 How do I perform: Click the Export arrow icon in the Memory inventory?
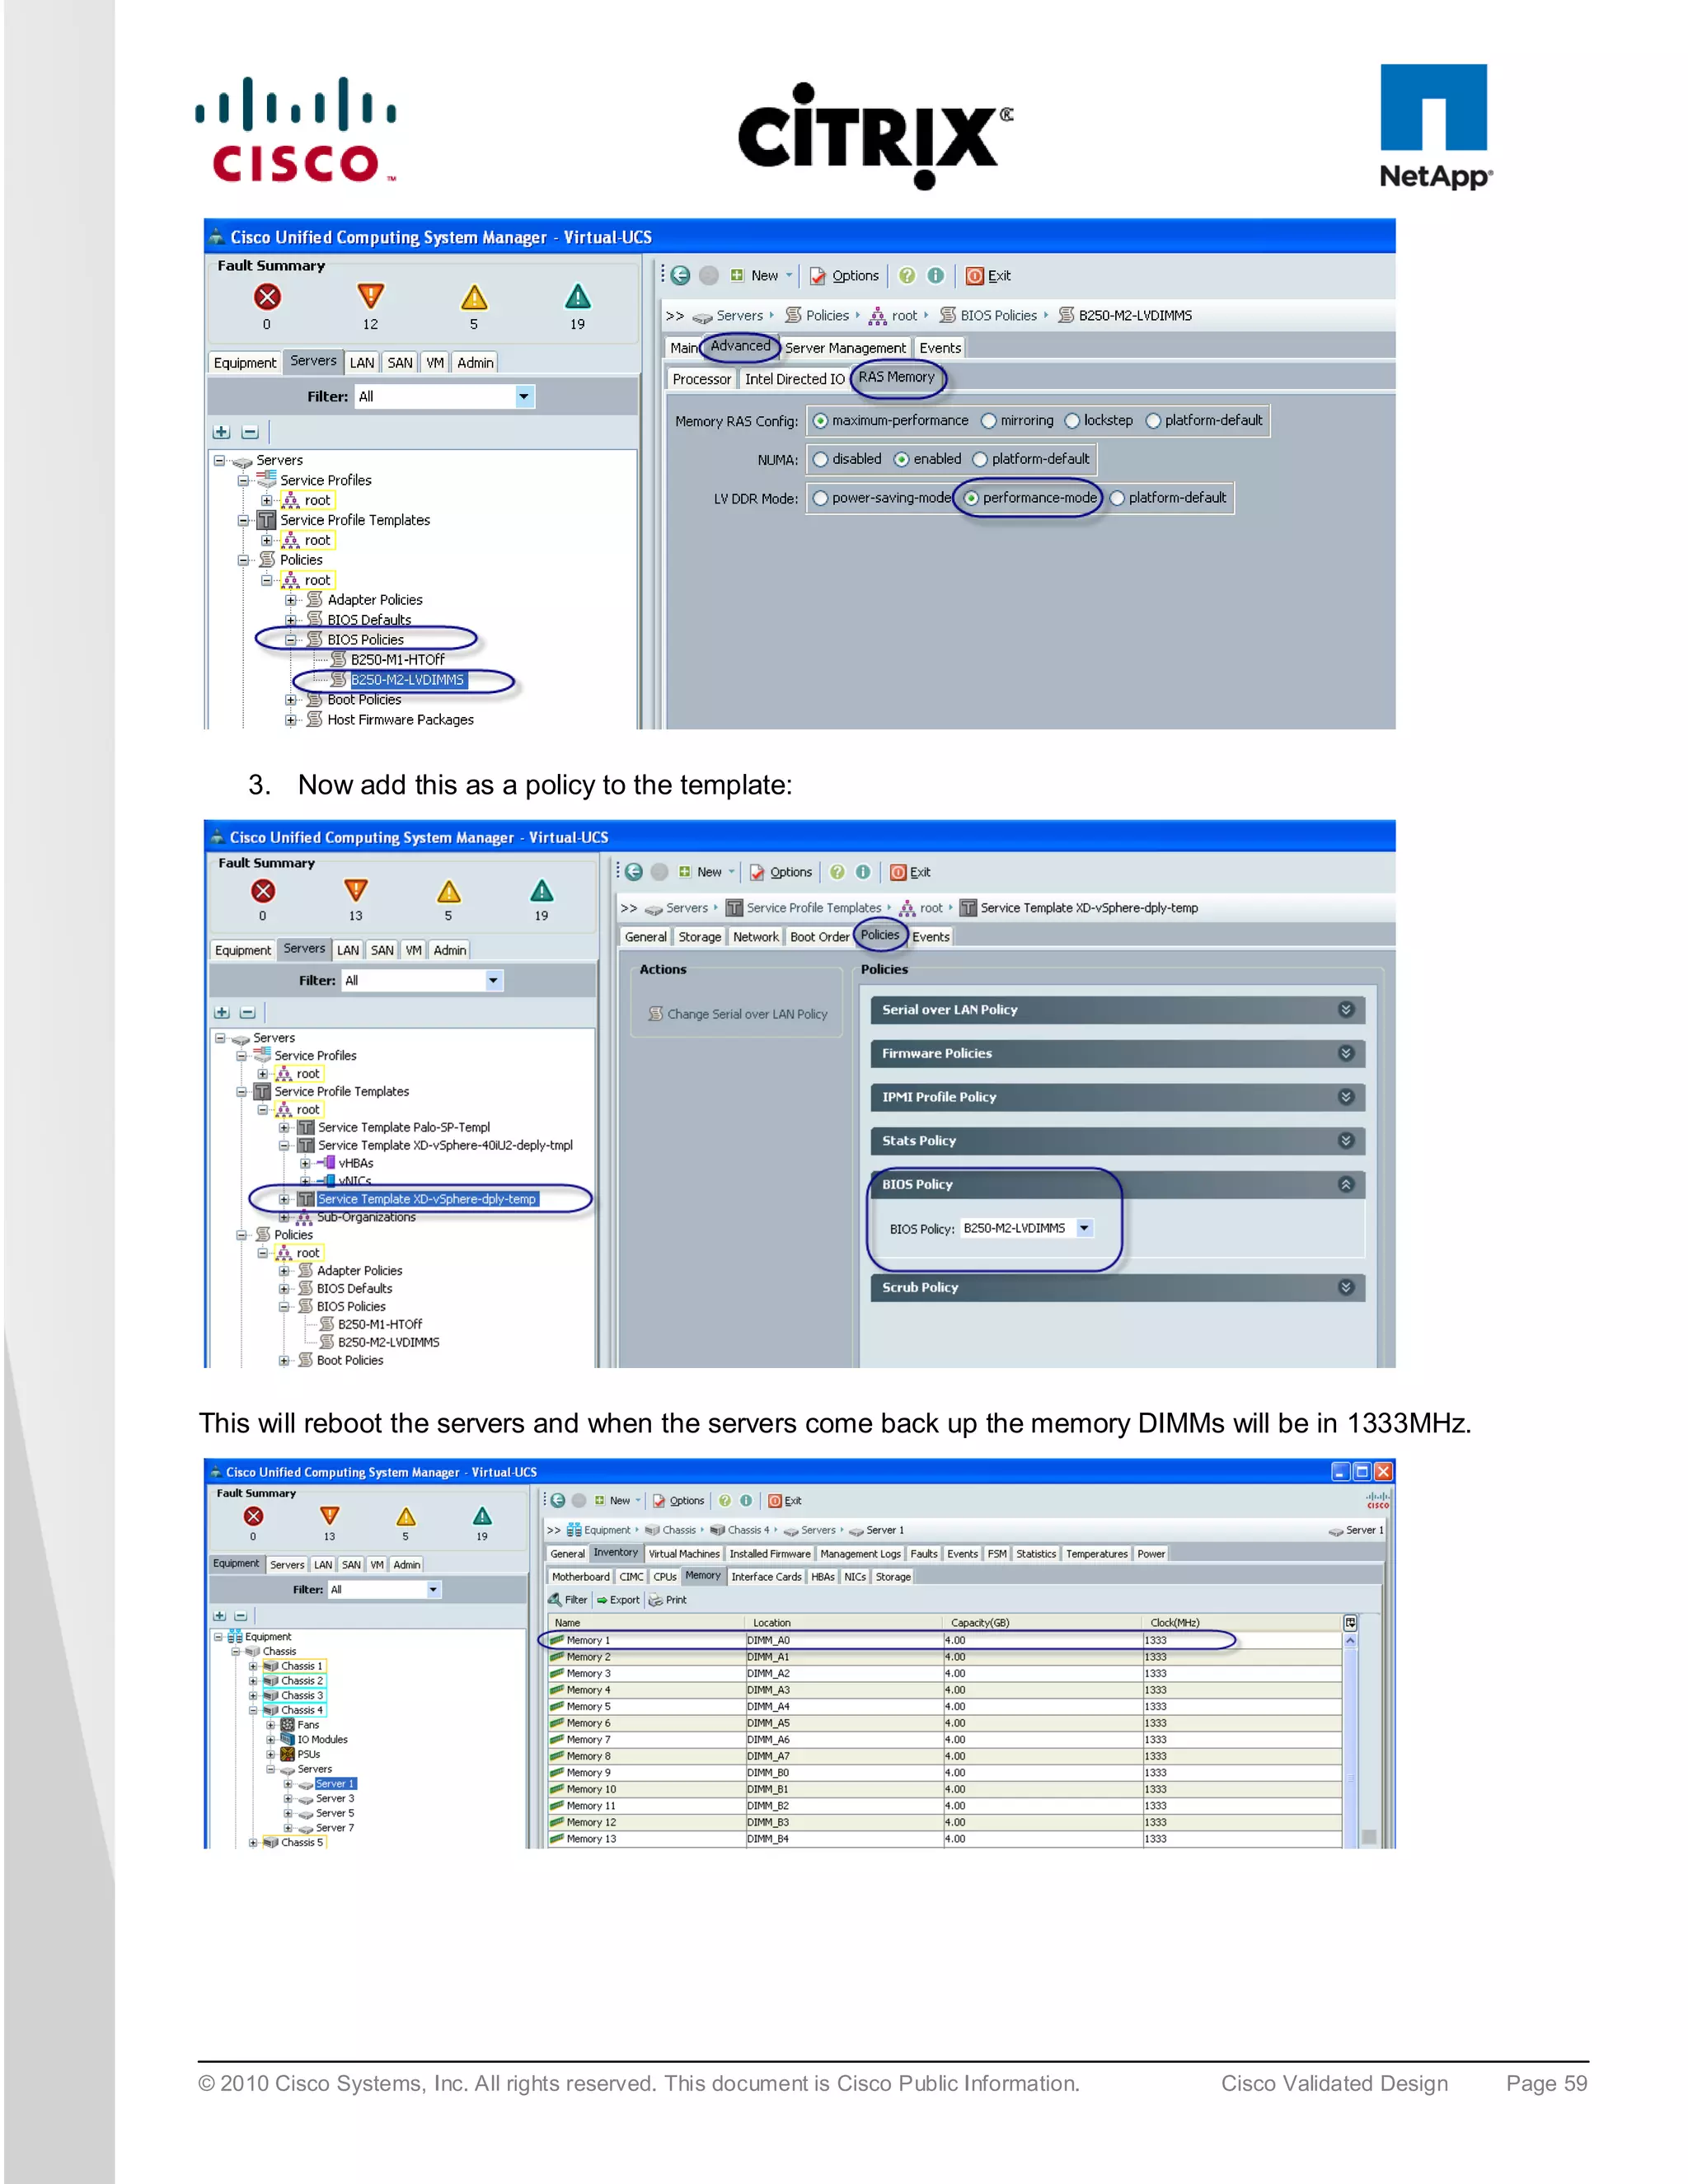602,1600
